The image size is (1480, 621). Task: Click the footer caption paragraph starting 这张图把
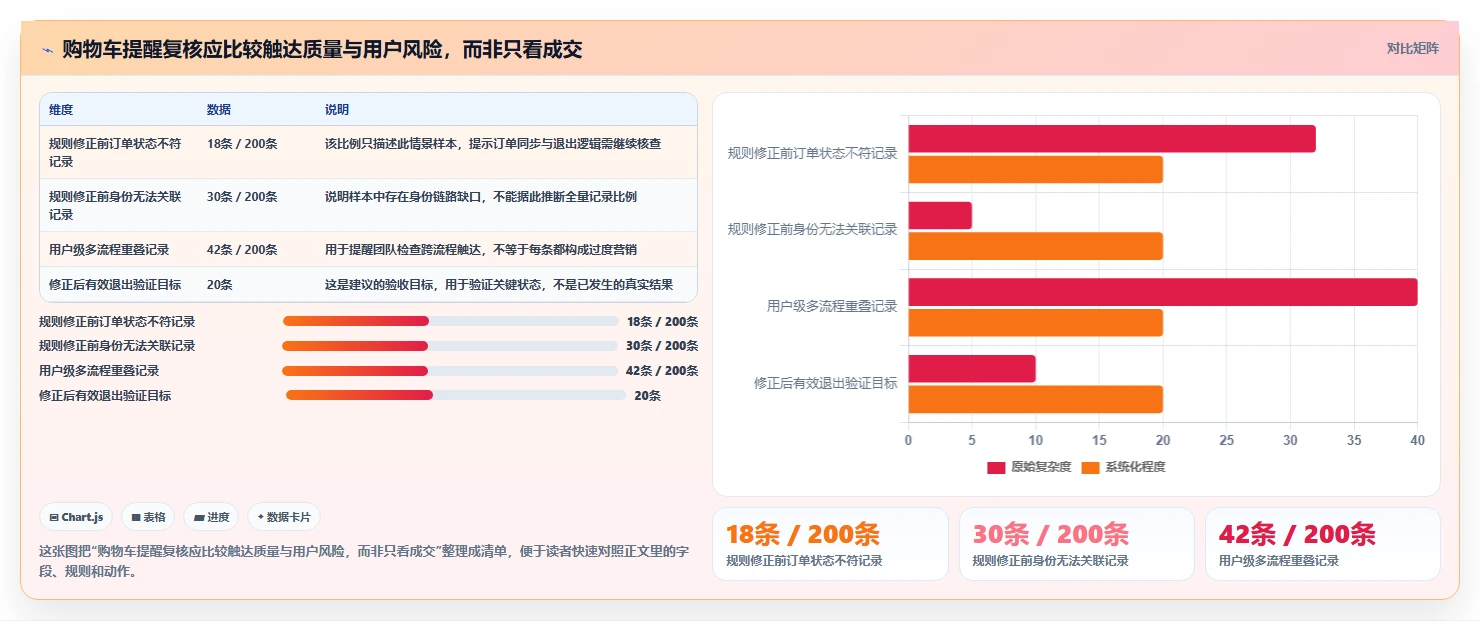364,562
